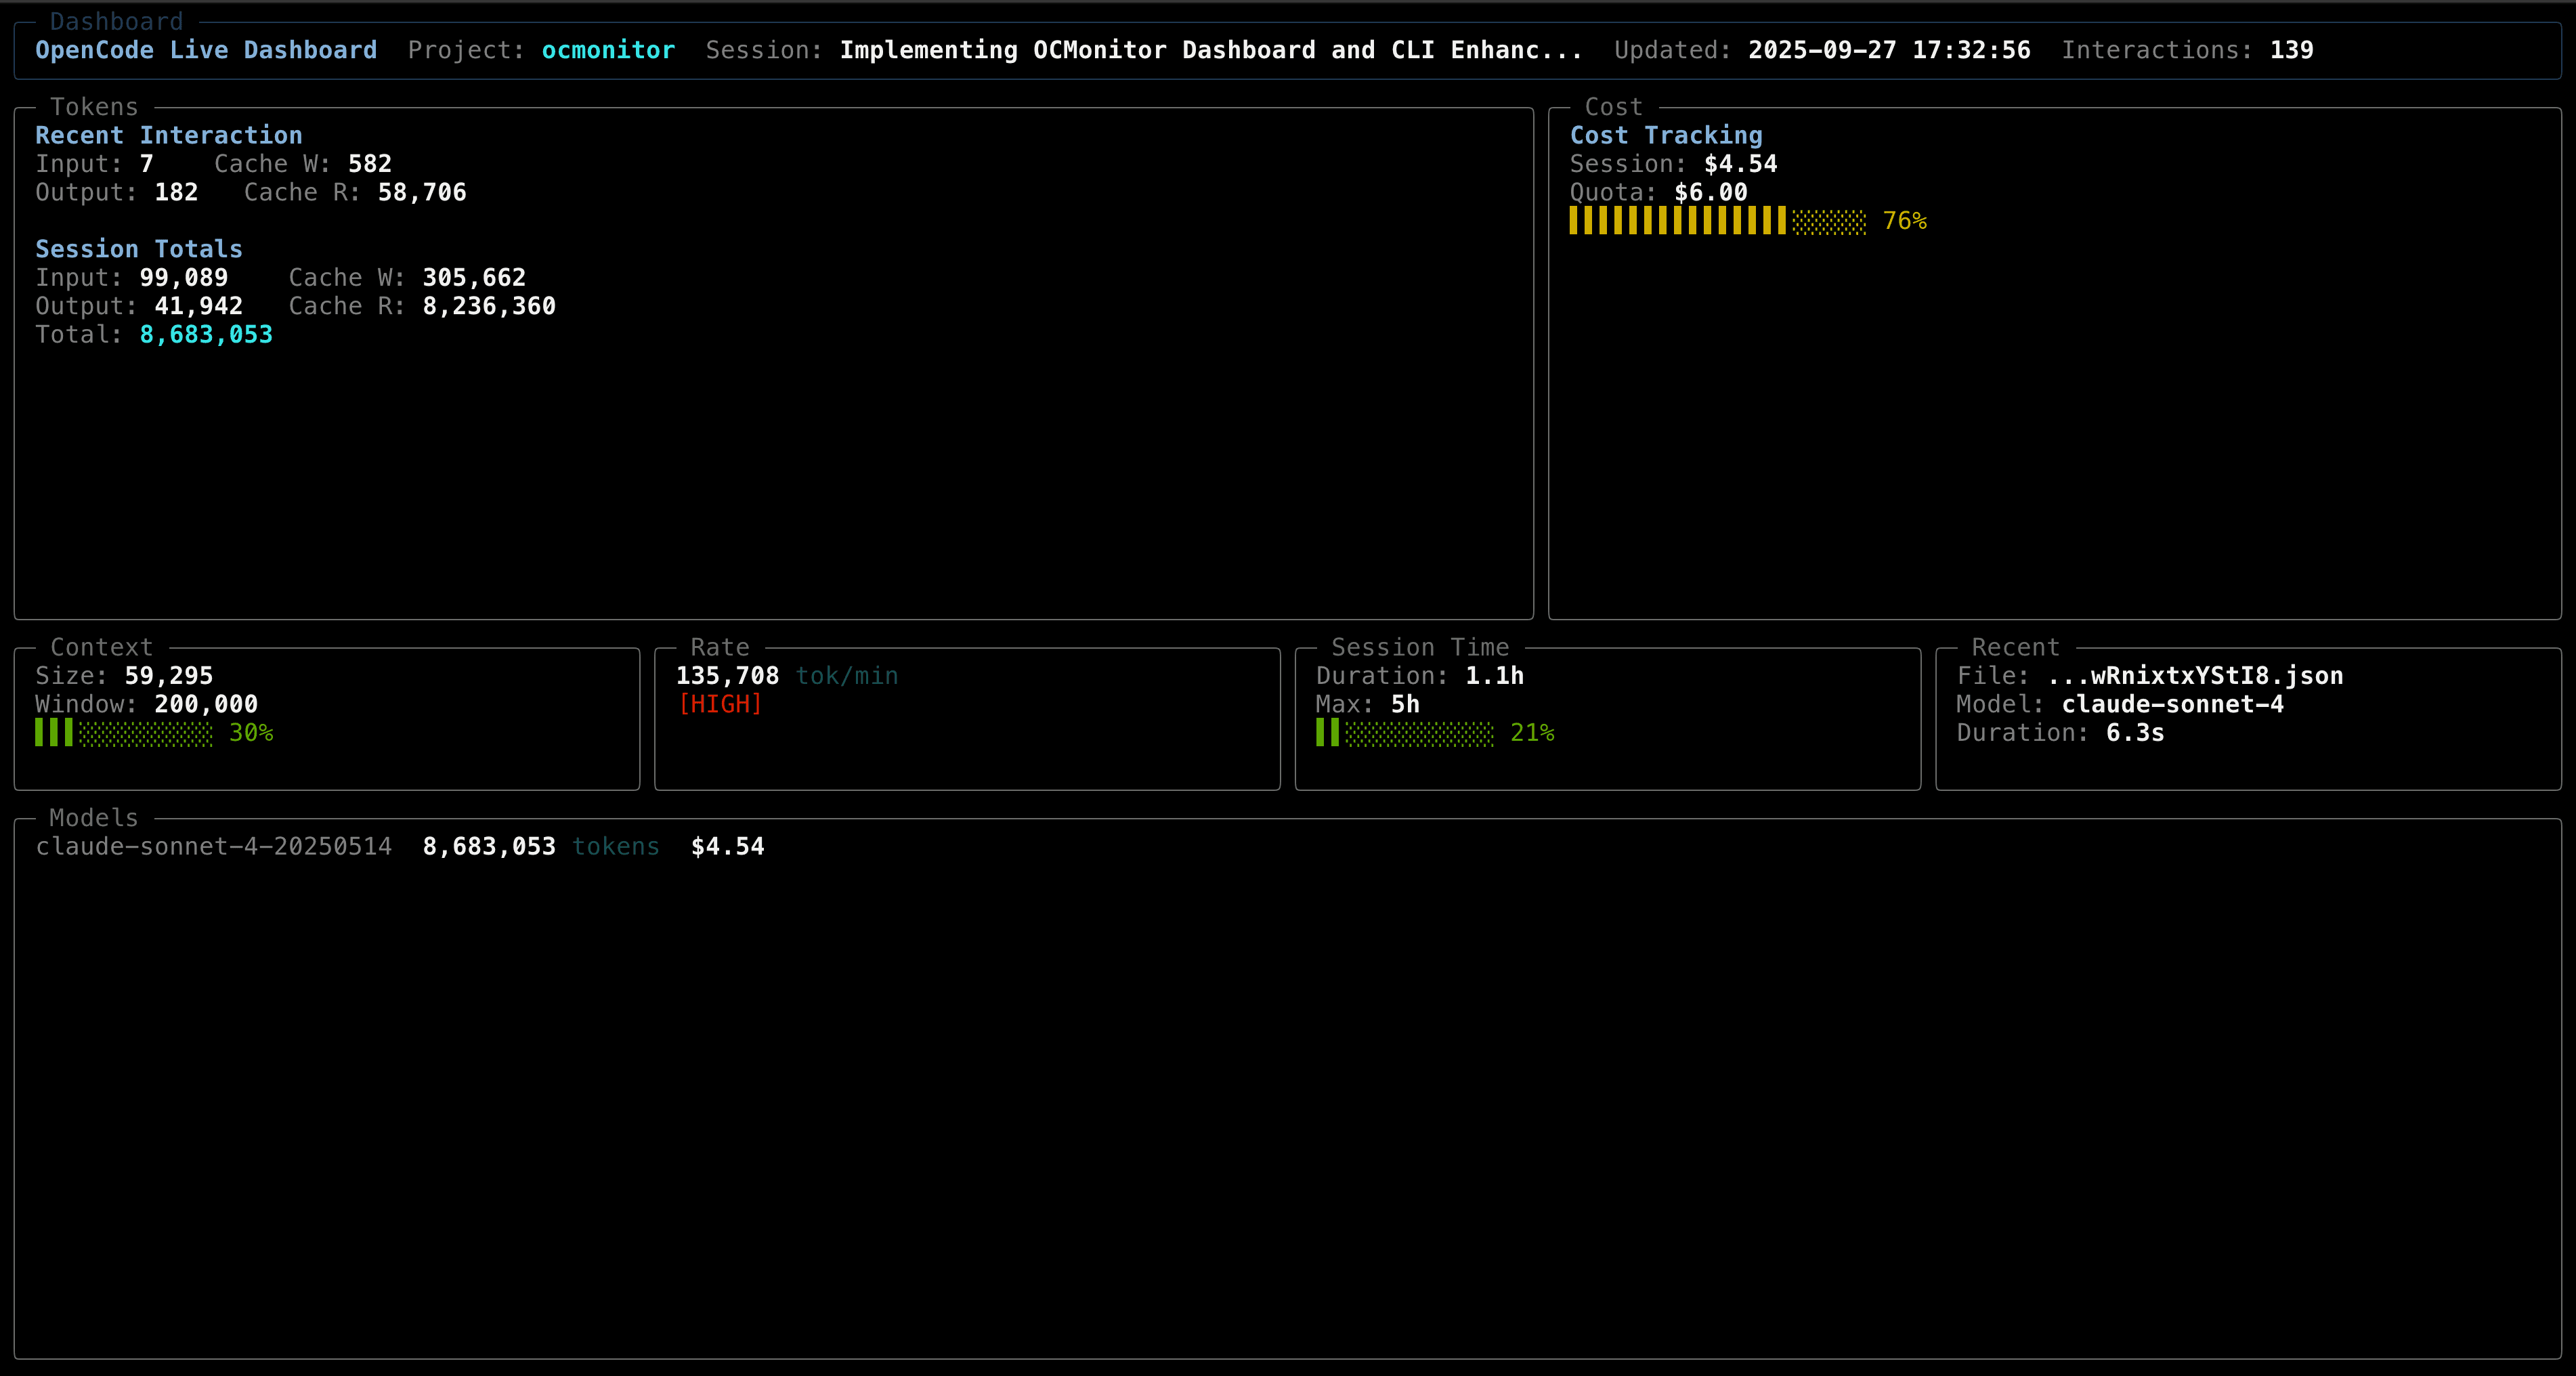
Task: Select the Cost panel header
Action: click(x=1613, y=107)
